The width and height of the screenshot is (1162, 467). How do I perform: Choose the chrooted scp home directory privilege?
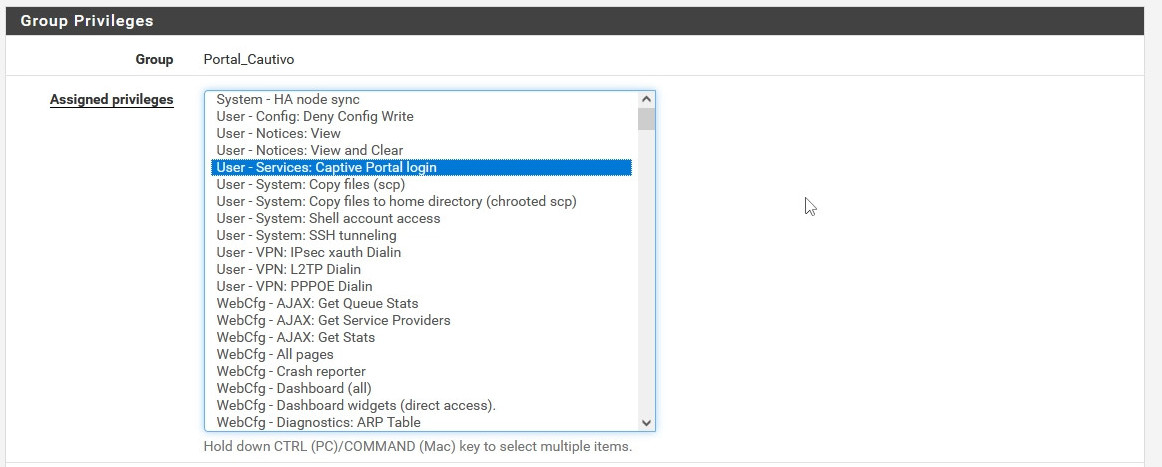click(396, 201)
